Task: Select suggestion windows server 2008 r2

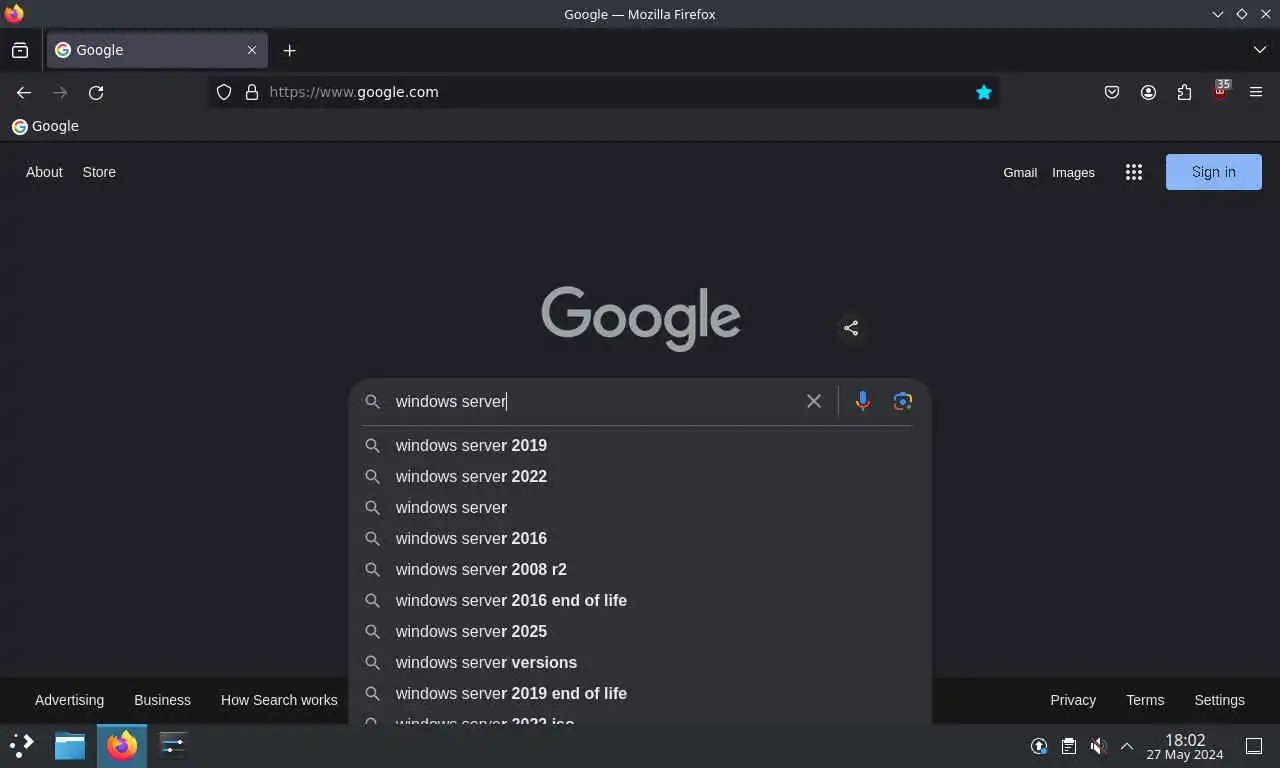Action: [640, 569]
